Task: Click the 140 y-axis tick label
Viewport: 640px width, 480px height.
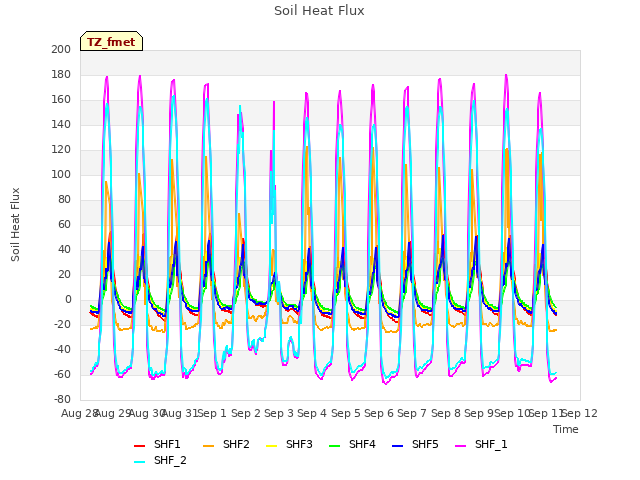Action: [x=61, y=124]
